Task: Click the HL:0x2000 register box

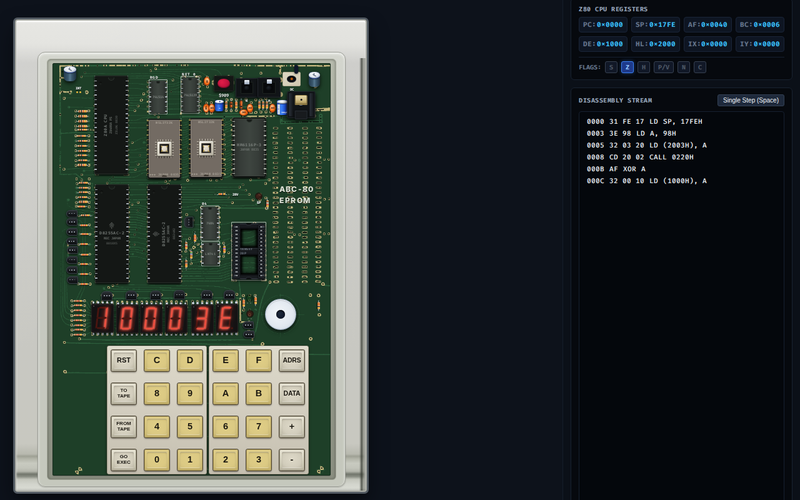Action: click(655, 44)
